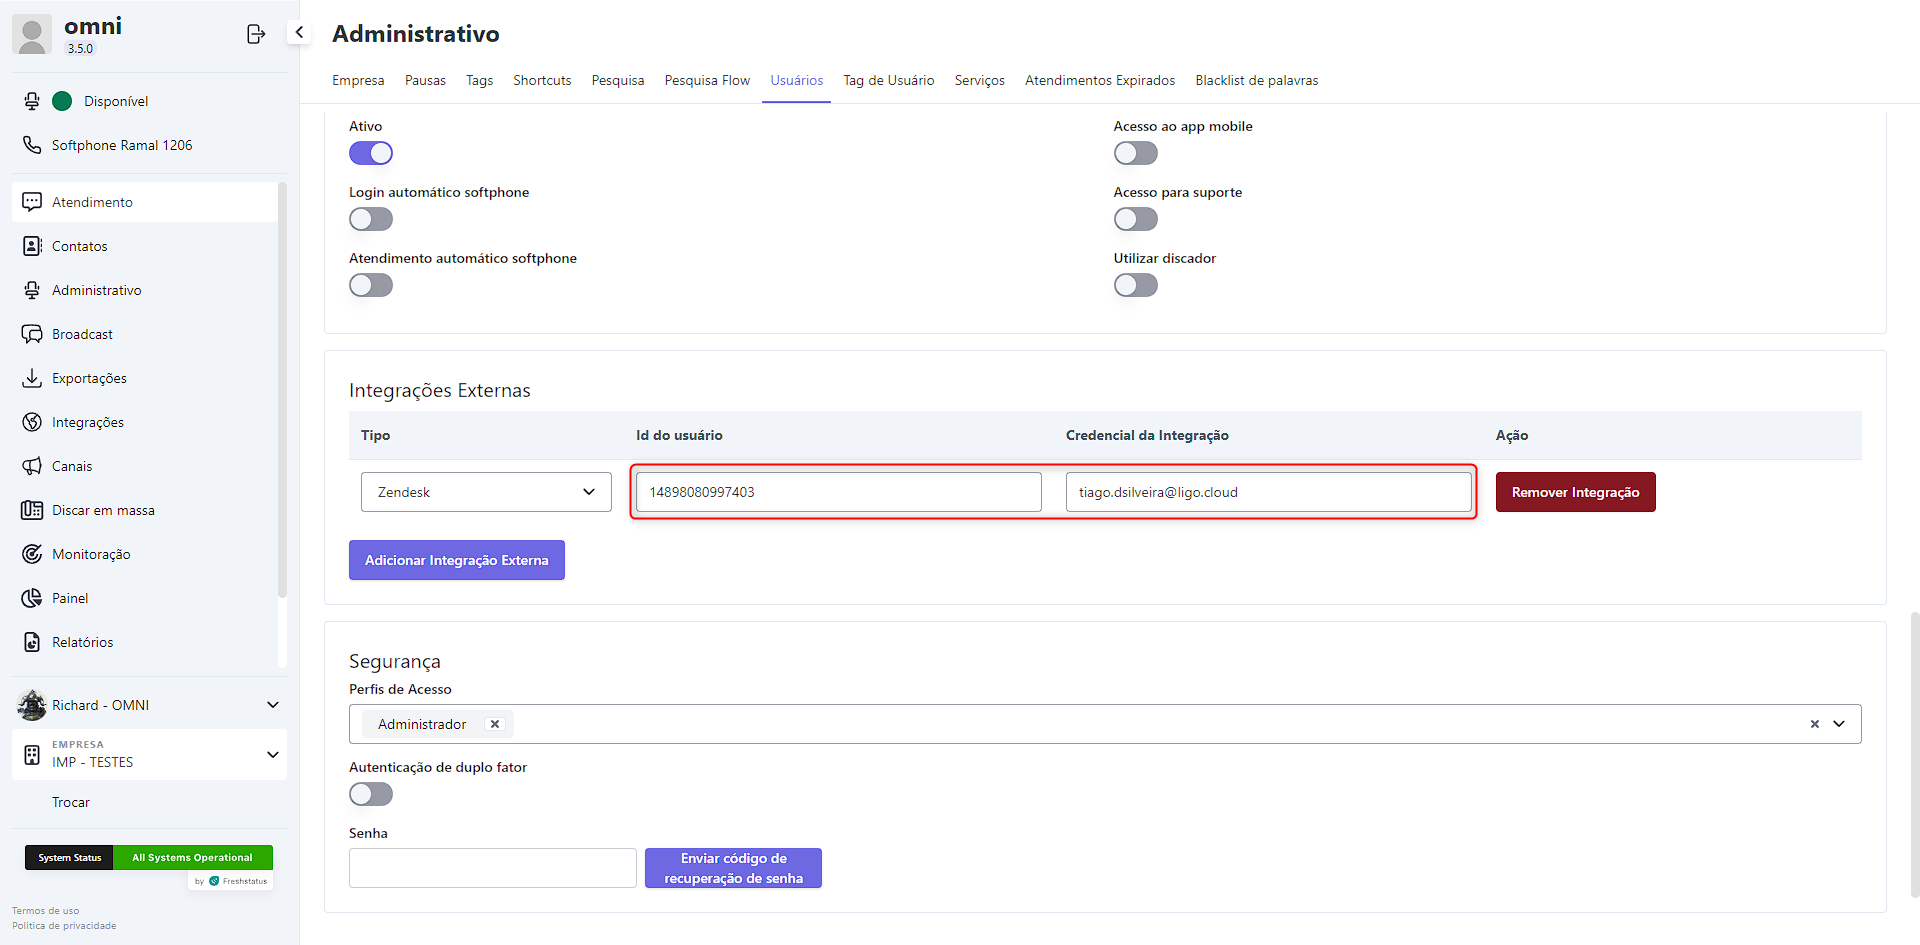Image resolution: width=1920 pixels, height=945 pixels.
Task: Click the main page vertical scrollbar
Action: click(1914, 755)
